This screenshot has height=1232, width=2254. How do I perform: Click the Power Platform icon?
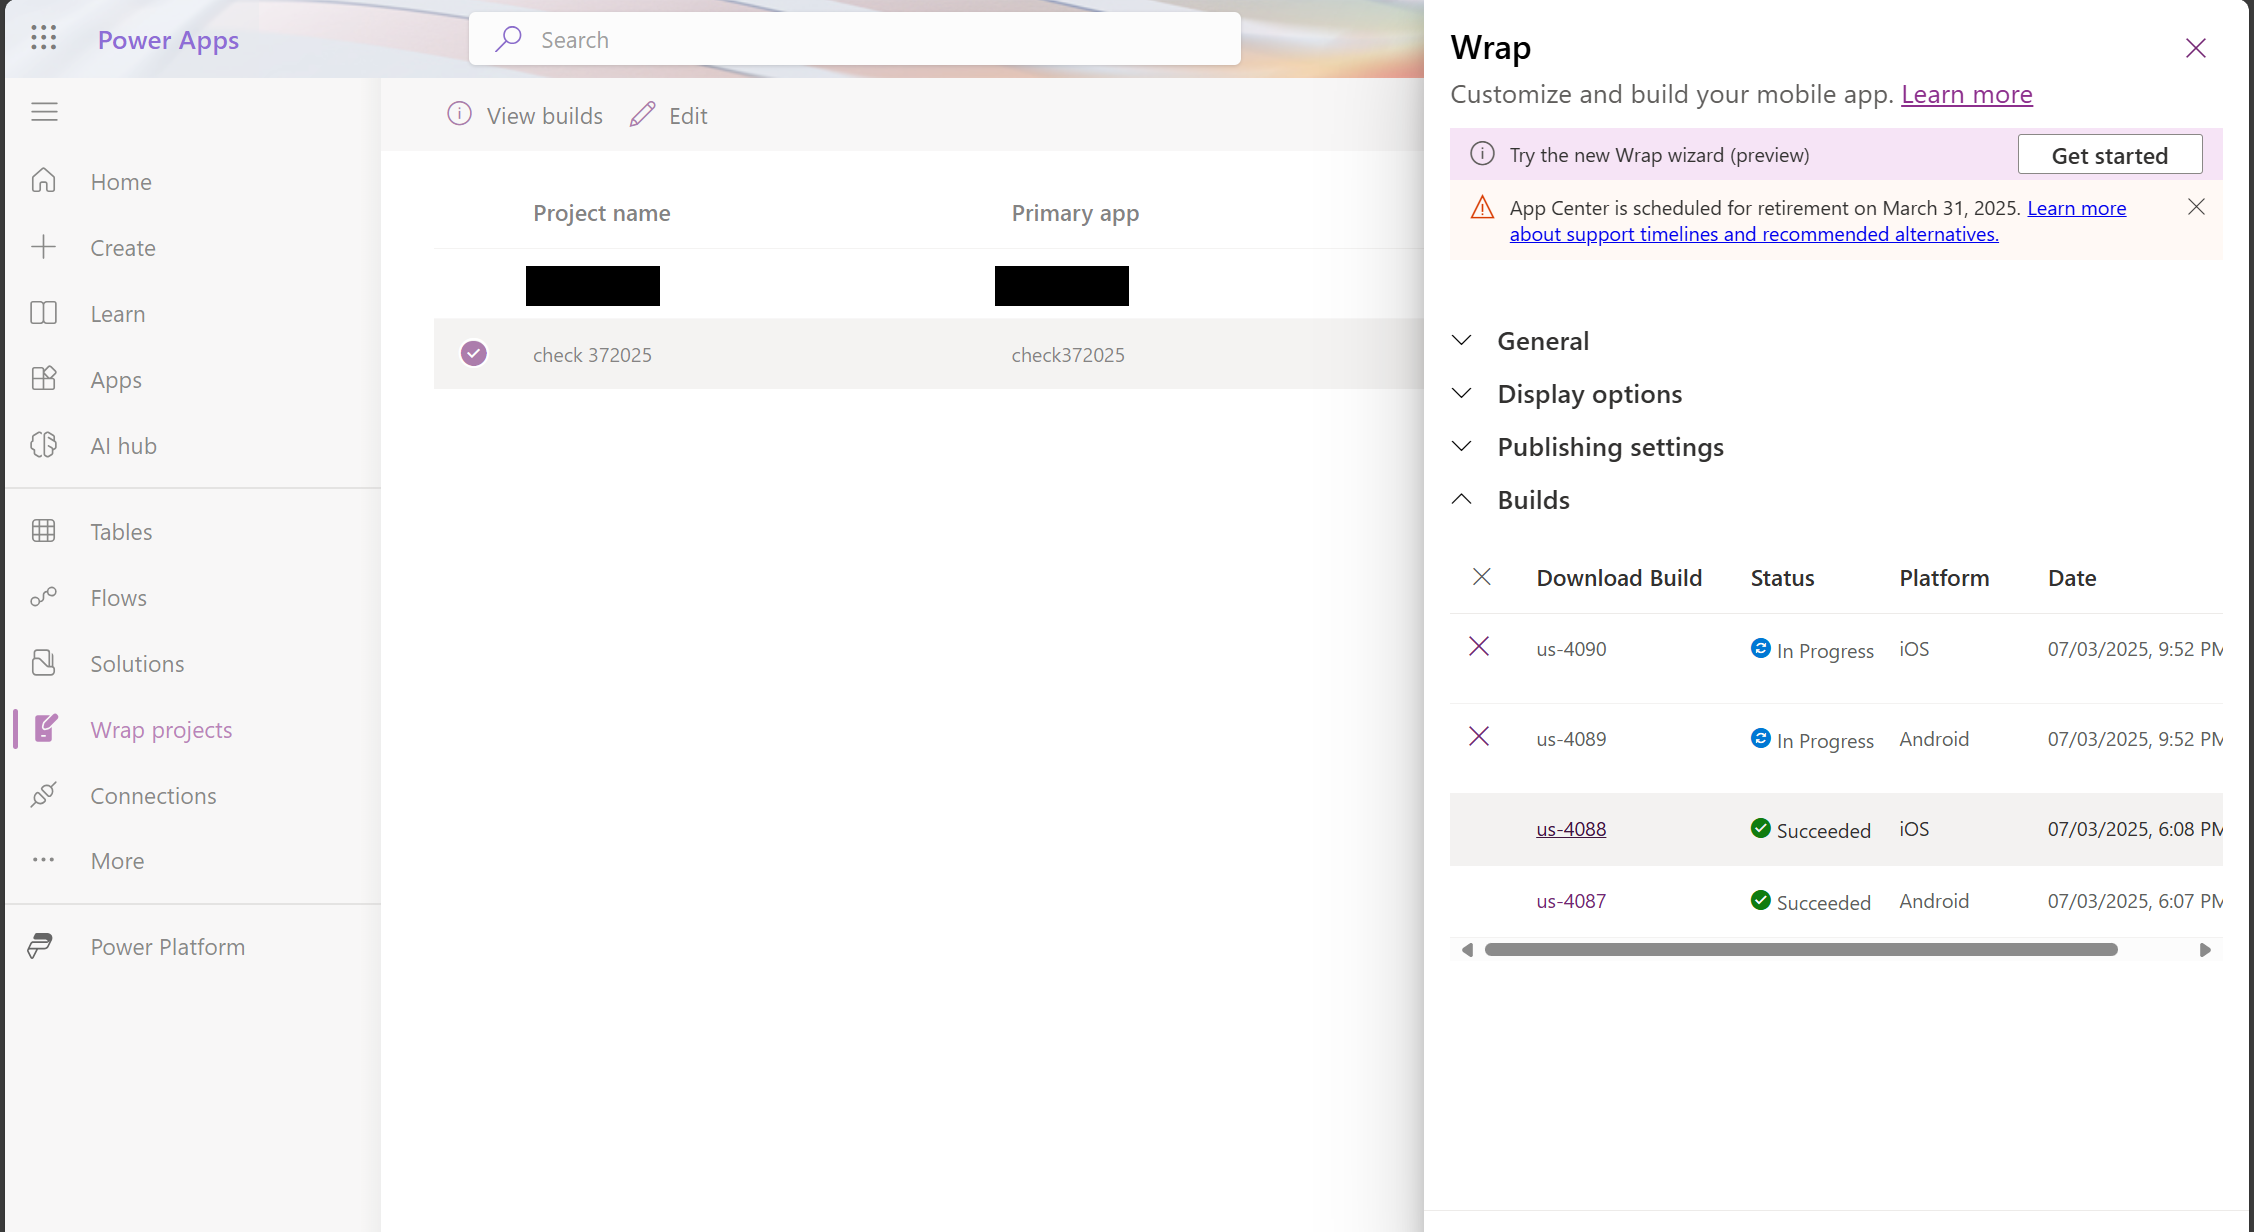(41, 946)
